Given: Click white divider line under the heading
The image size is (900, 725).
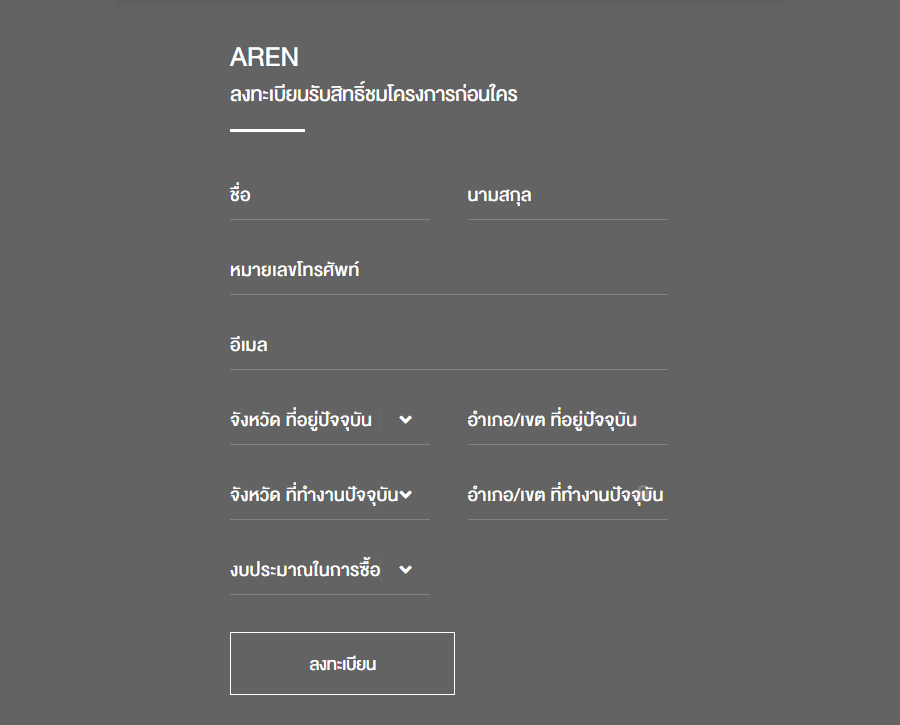Looking at the screenshot, I should pyautogui.click(x=267, y=130).
